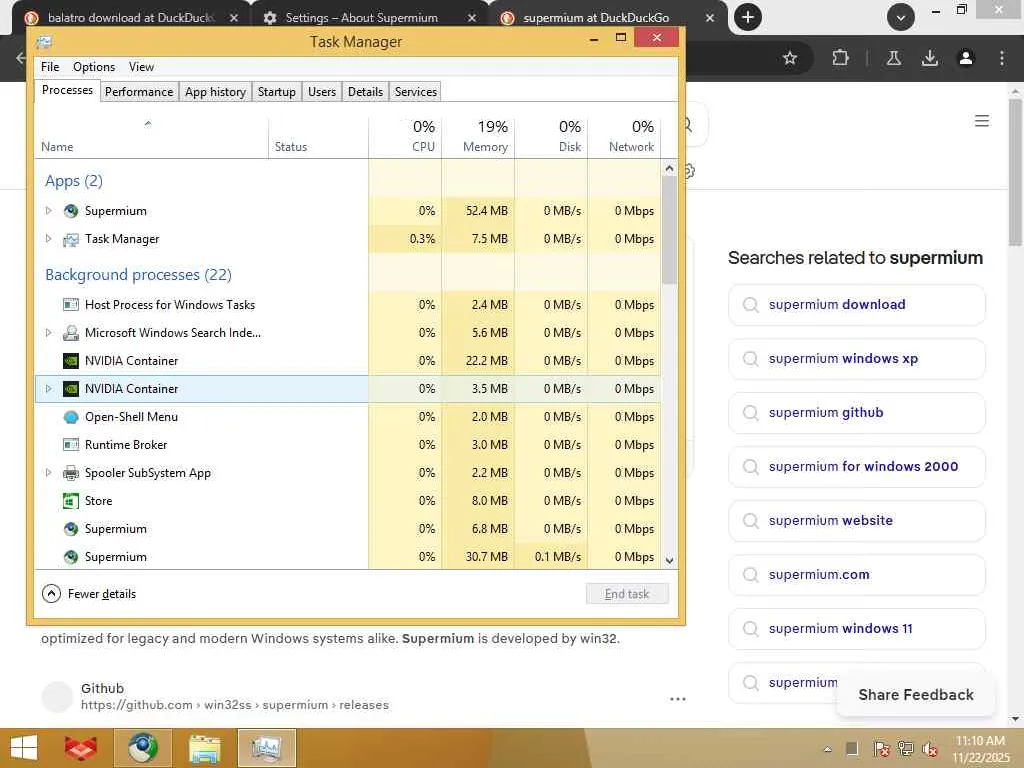The width and height of the screenshot is (1024, 768).
Task: Open the browser tab search dropdown
Action: 901,17
